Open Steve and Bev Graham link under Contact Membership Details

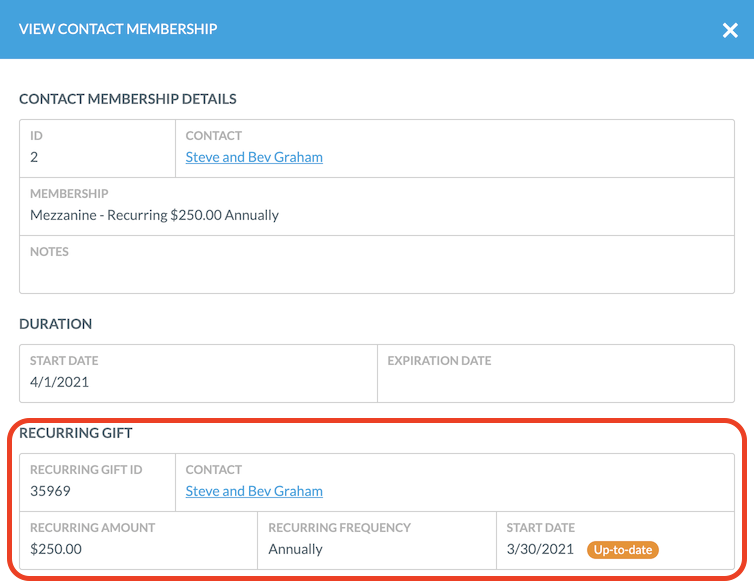254,157
